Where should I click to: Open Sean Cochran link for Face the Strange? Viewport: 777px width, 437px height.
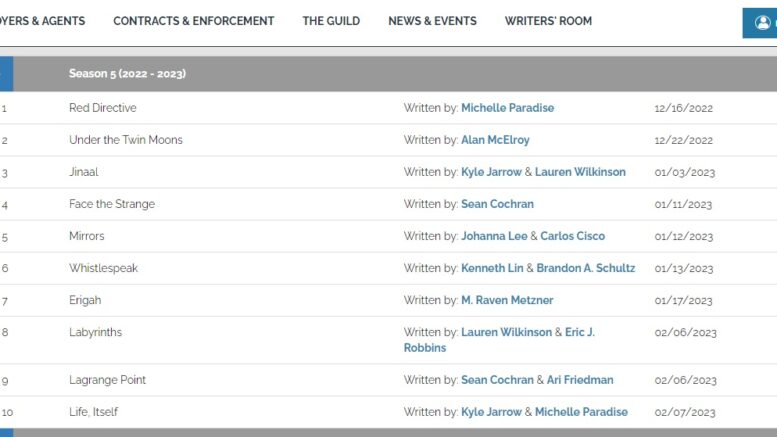(x=497, y=204)
